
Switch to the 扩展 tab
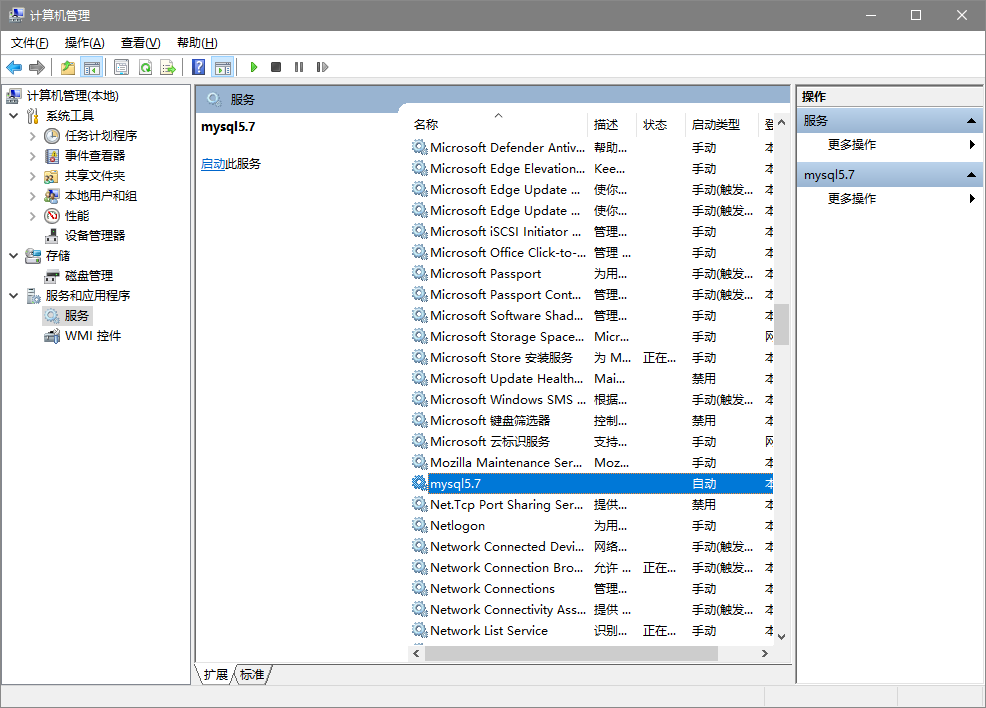click(x=216, y=675)
